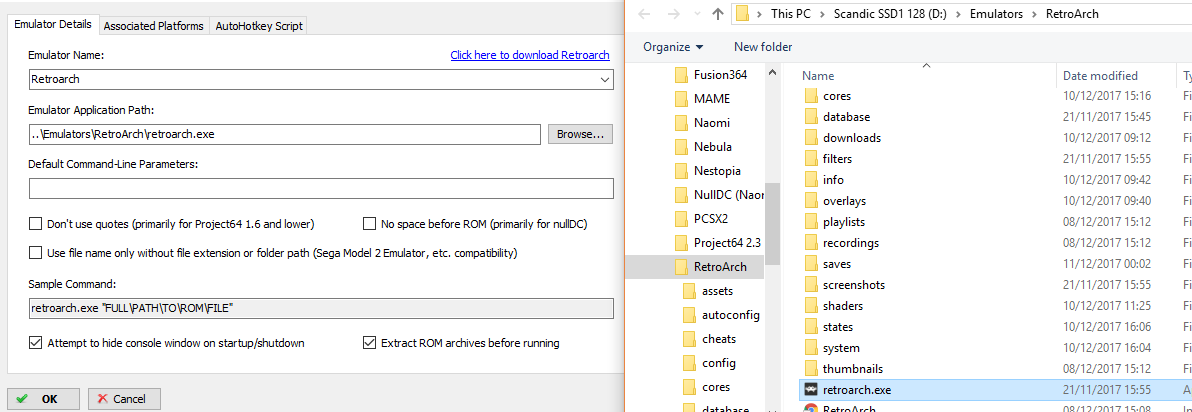Select NullDC (Naomi) folder in tree
Screen dimensions: 1192x412
(x=728, y=195)
